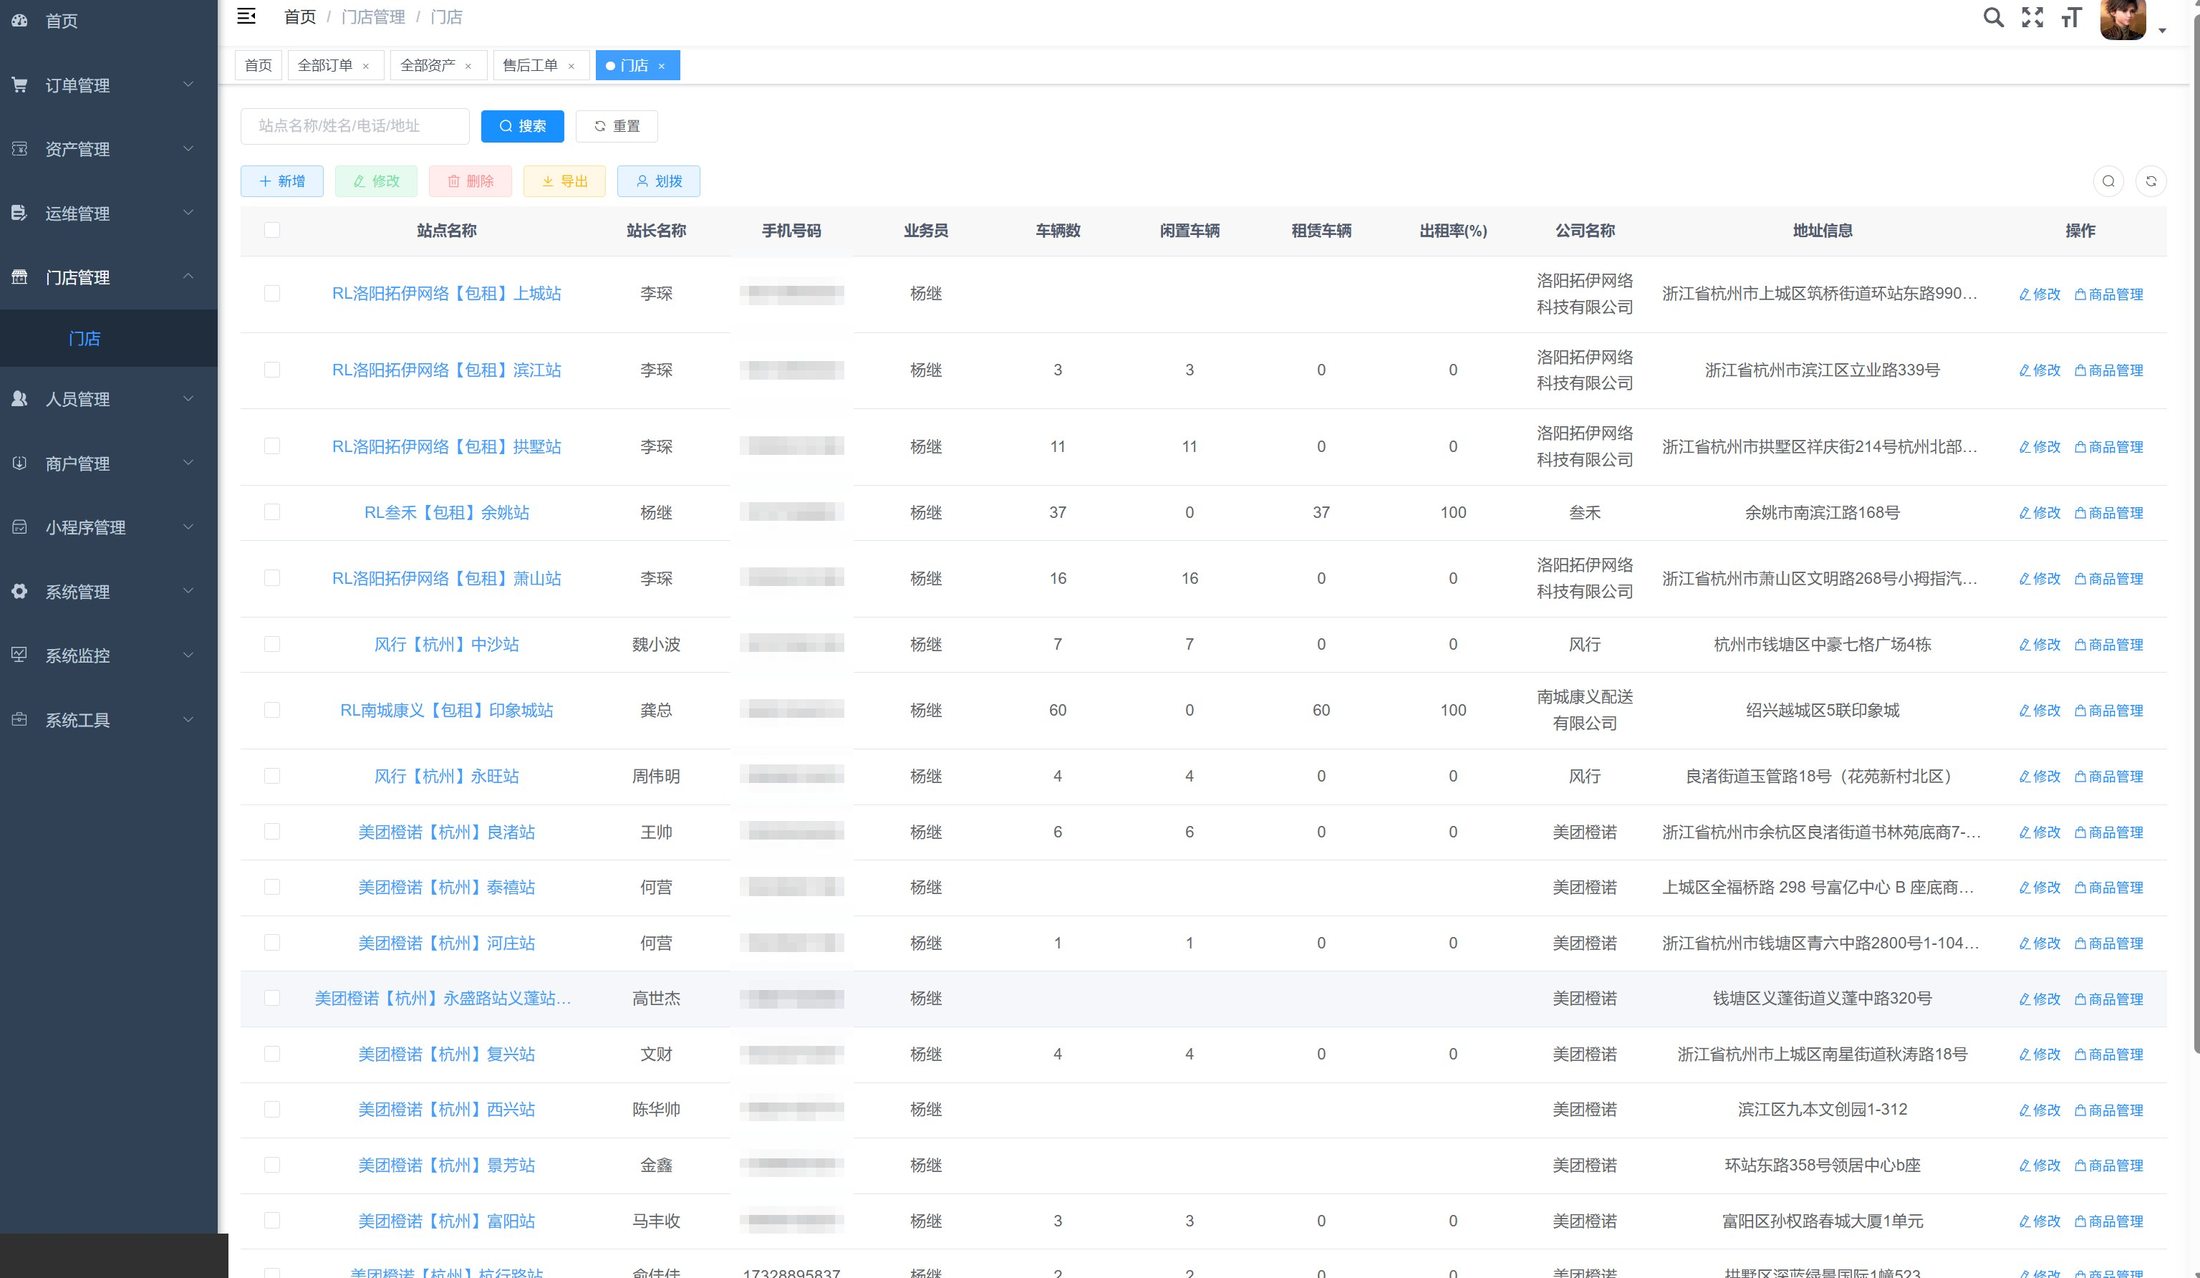Screen dimensions: 2200x1278
Task: Check the 上城站 row checkbox
Action: click(272, 294)
